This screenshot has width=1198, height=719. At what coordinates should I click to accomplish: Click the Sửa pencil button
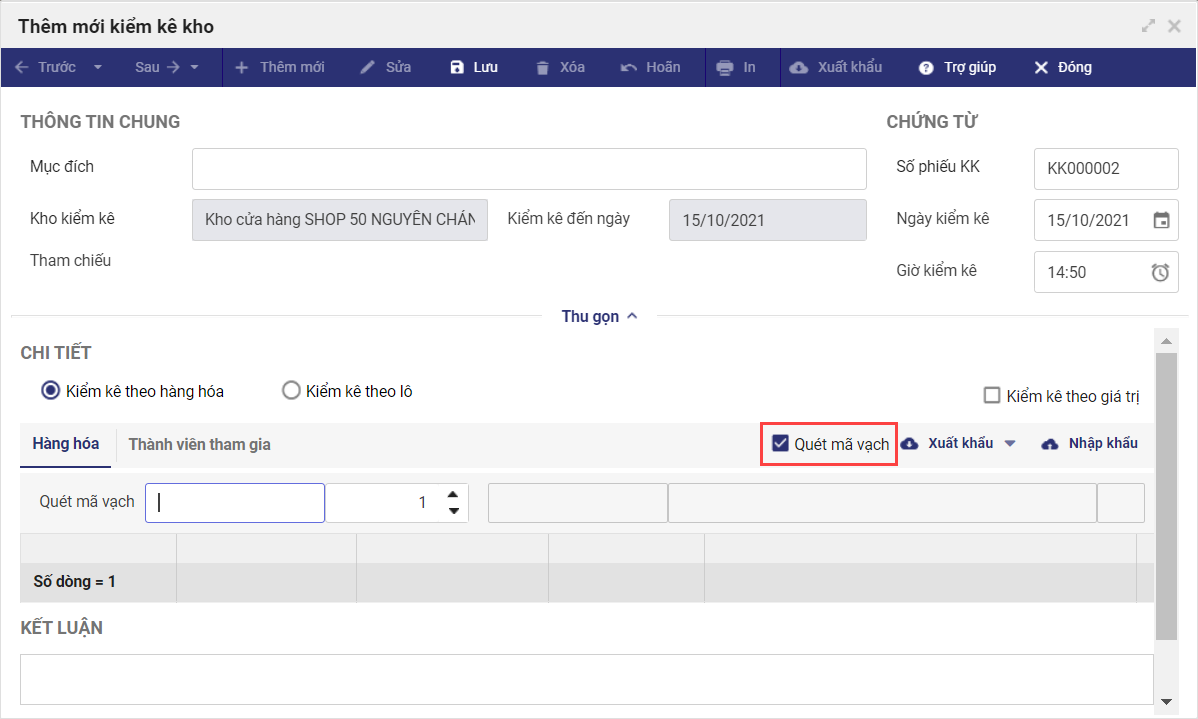click(385, 67)
